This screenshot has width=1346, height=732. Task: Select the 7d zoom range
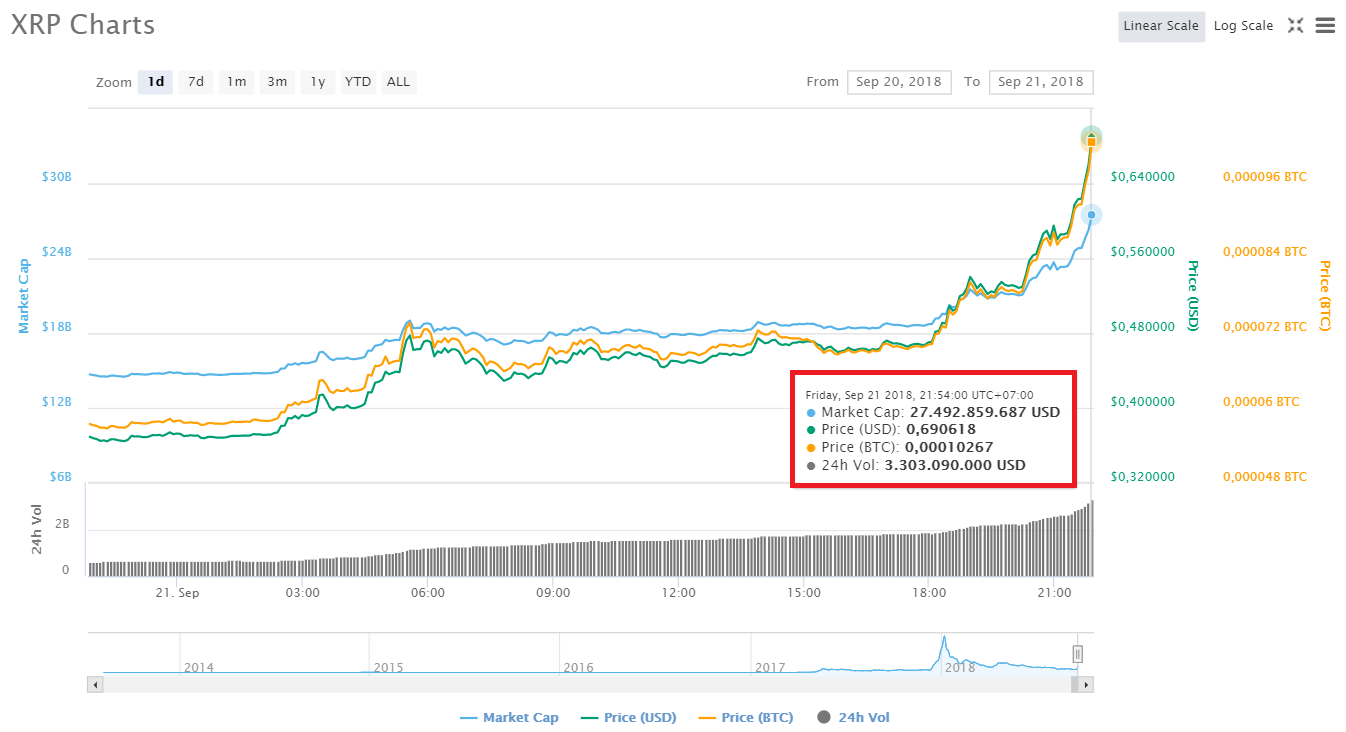point(196,82)
